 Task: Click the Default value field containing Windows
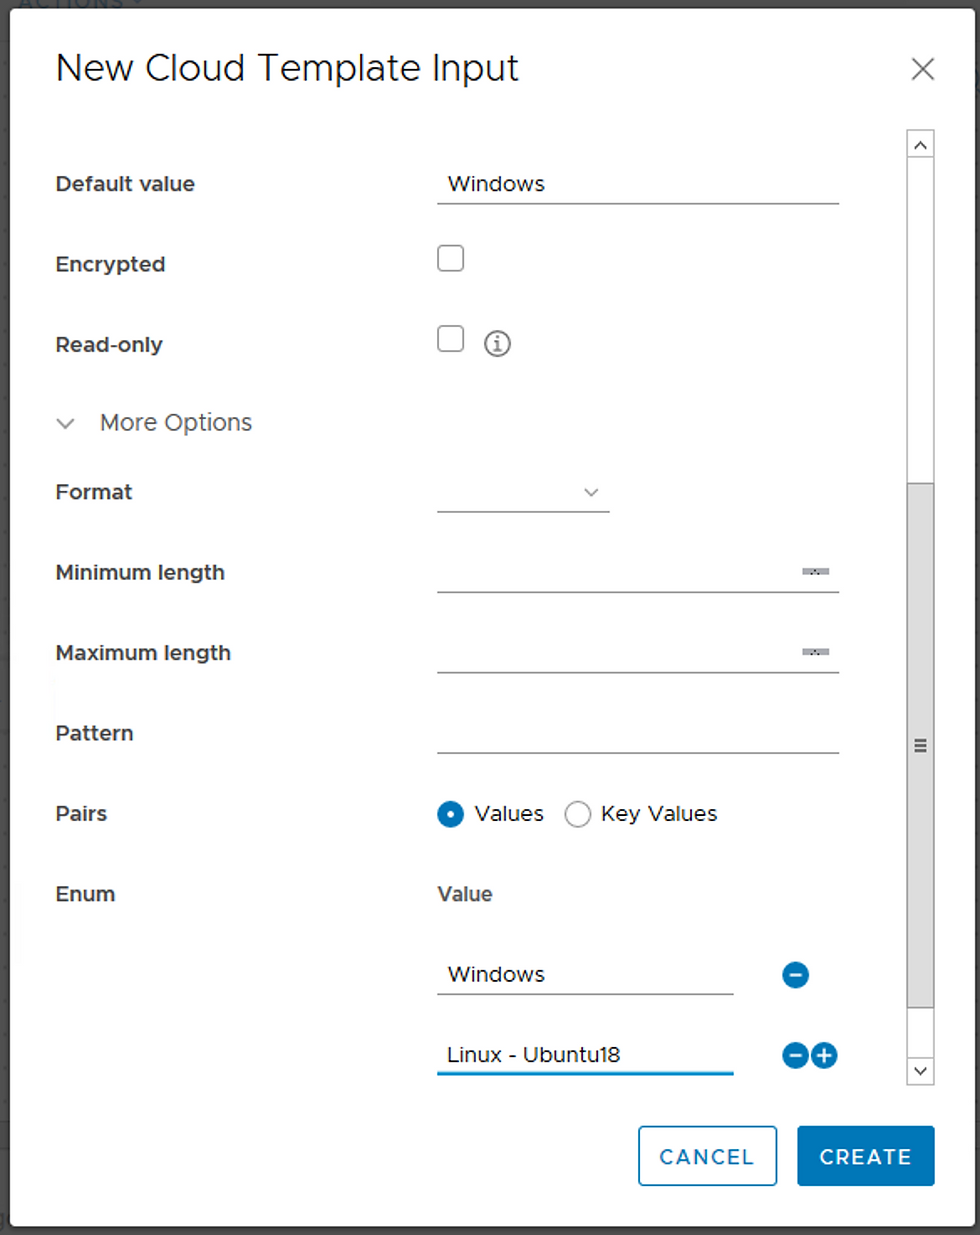pos(637,184)
